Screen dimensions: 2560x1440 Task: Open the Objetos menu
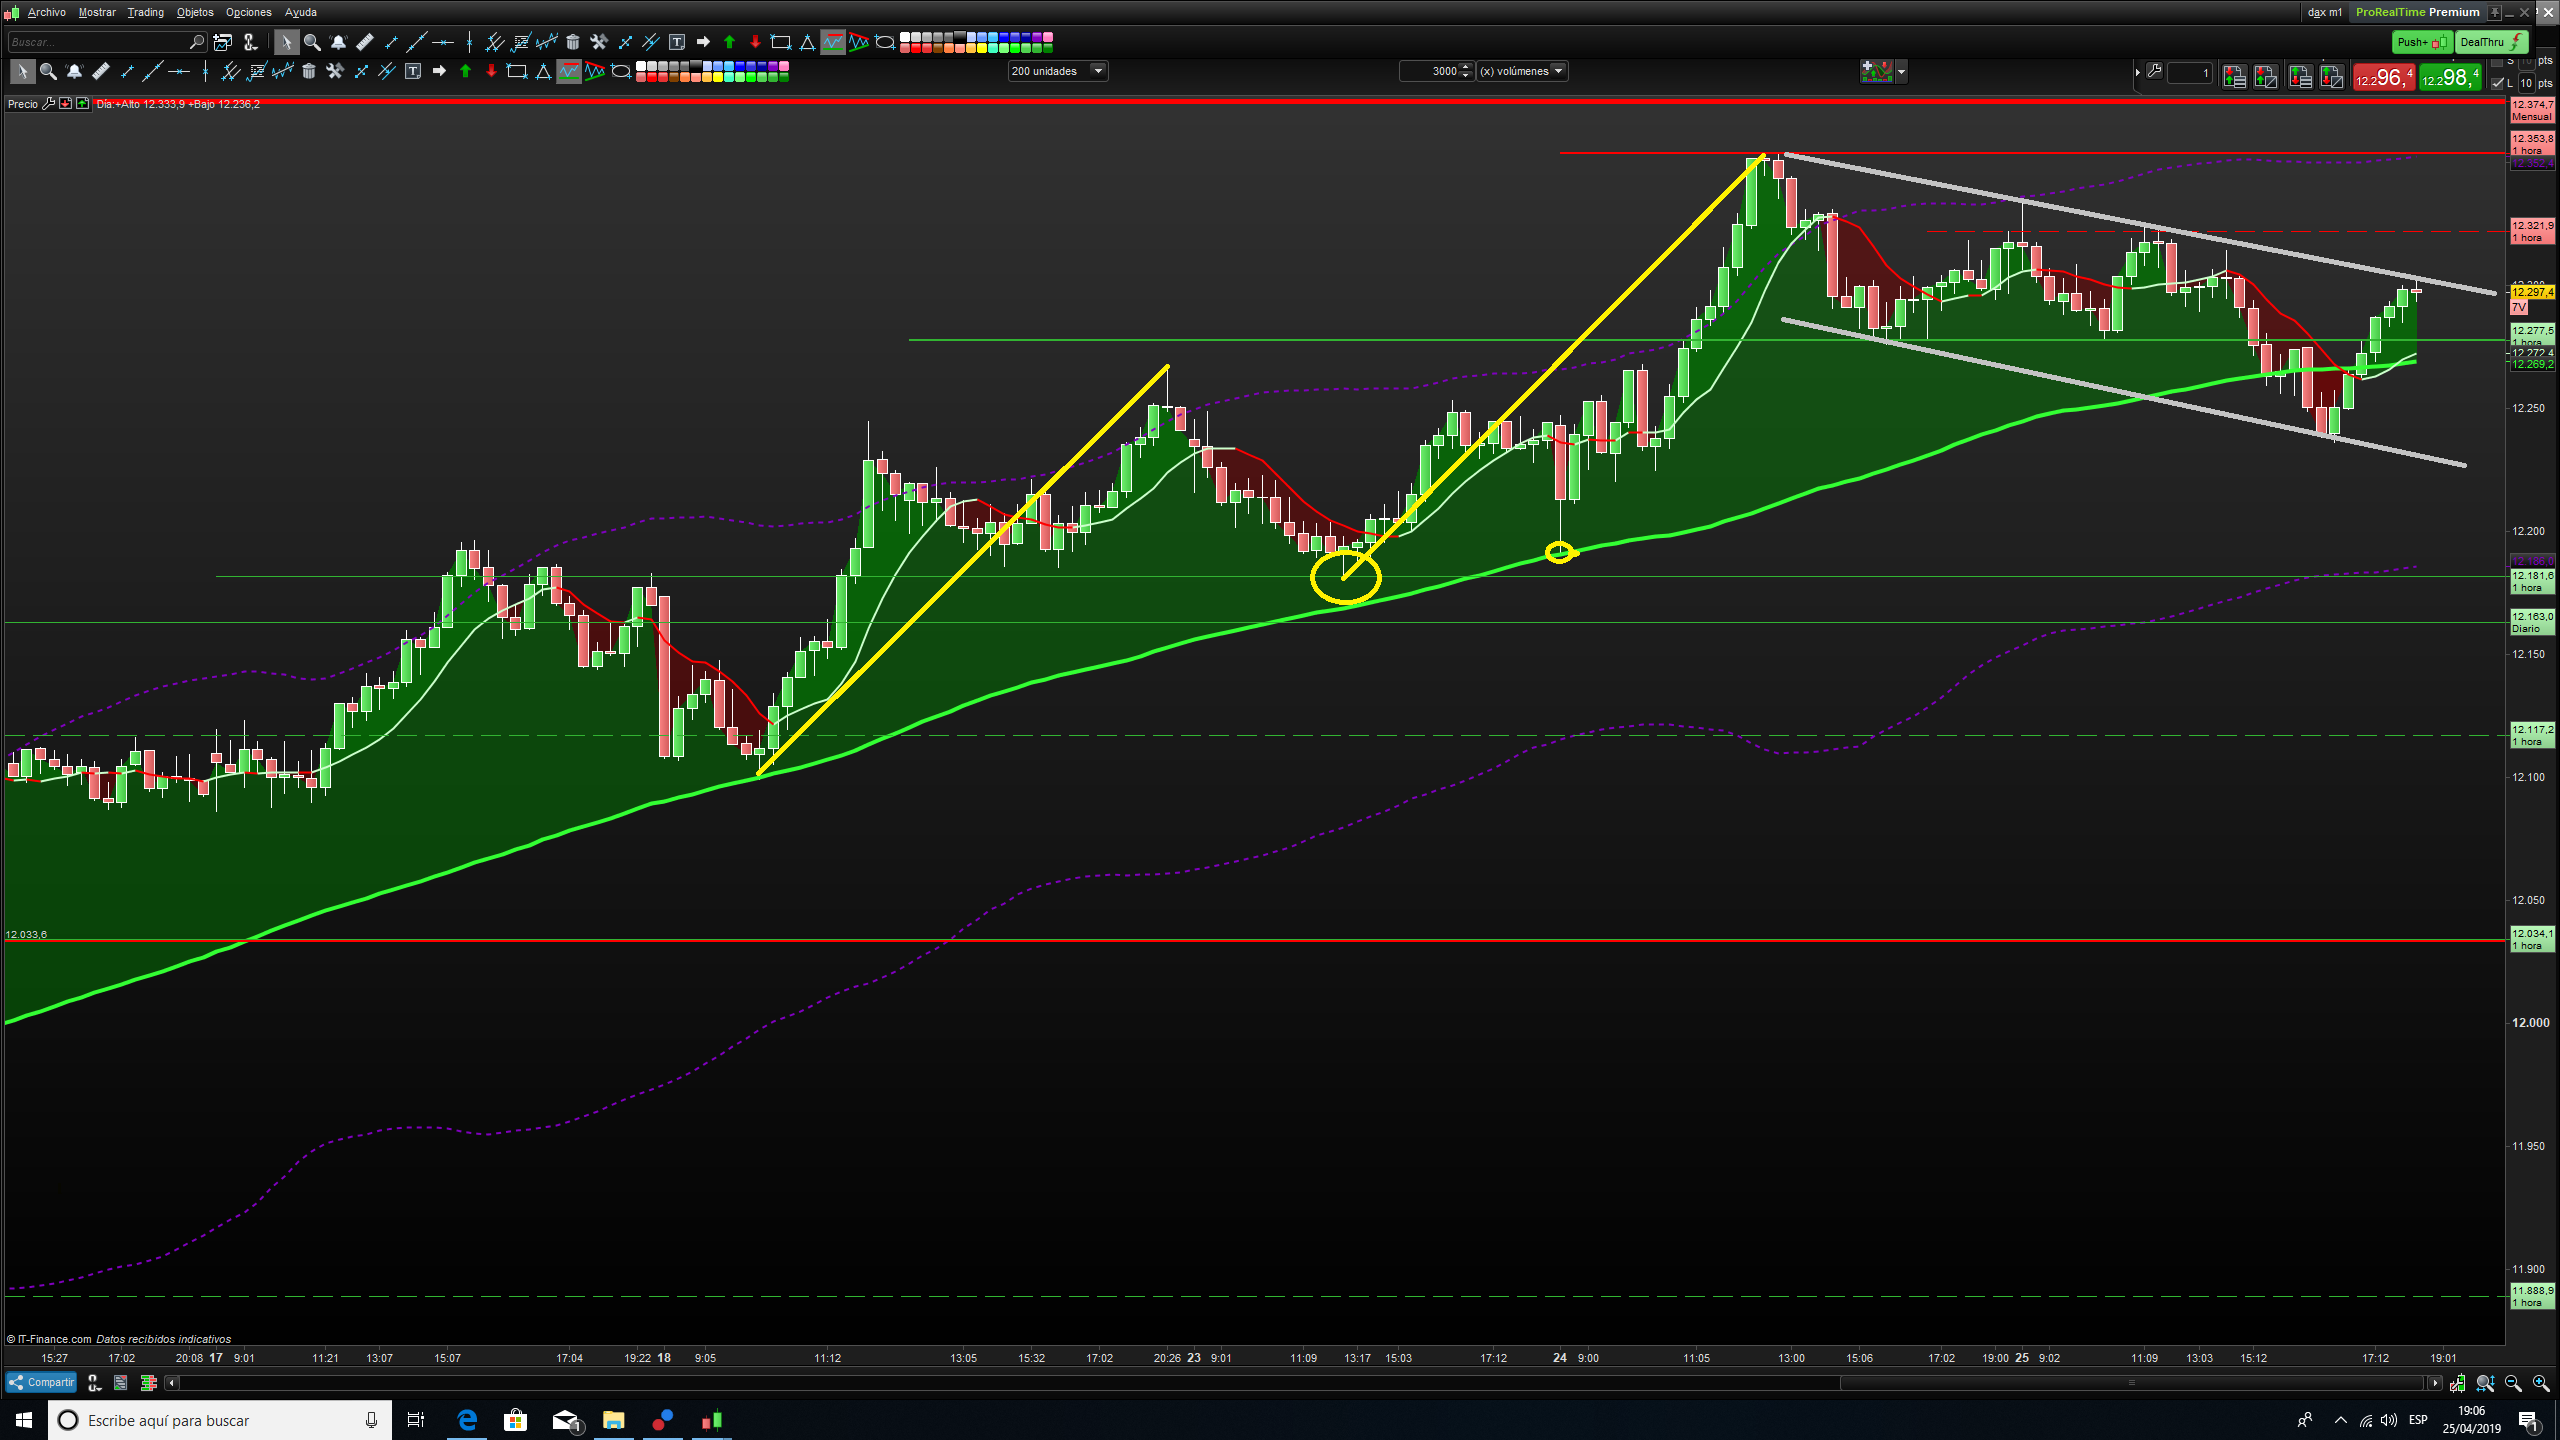pyautogui.click(x=195, y=12)
